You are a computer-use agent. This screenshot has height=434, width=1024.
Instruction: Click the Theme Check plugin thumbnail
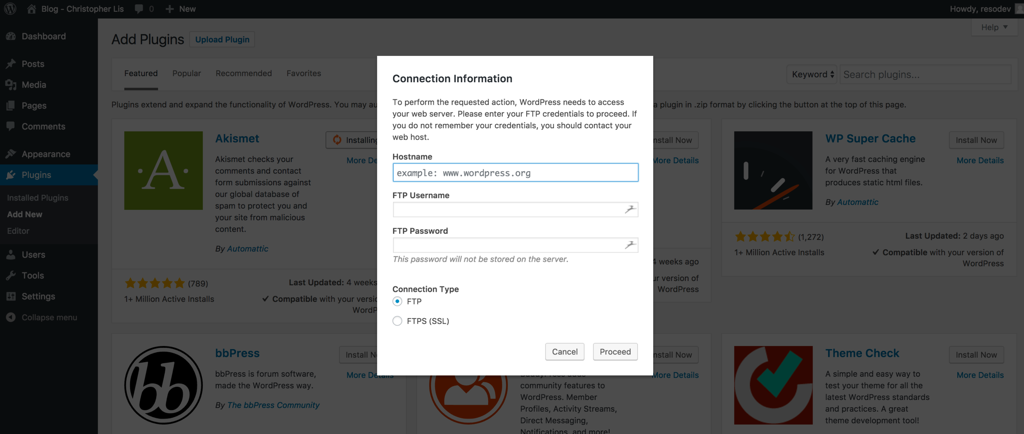point(773,385)
